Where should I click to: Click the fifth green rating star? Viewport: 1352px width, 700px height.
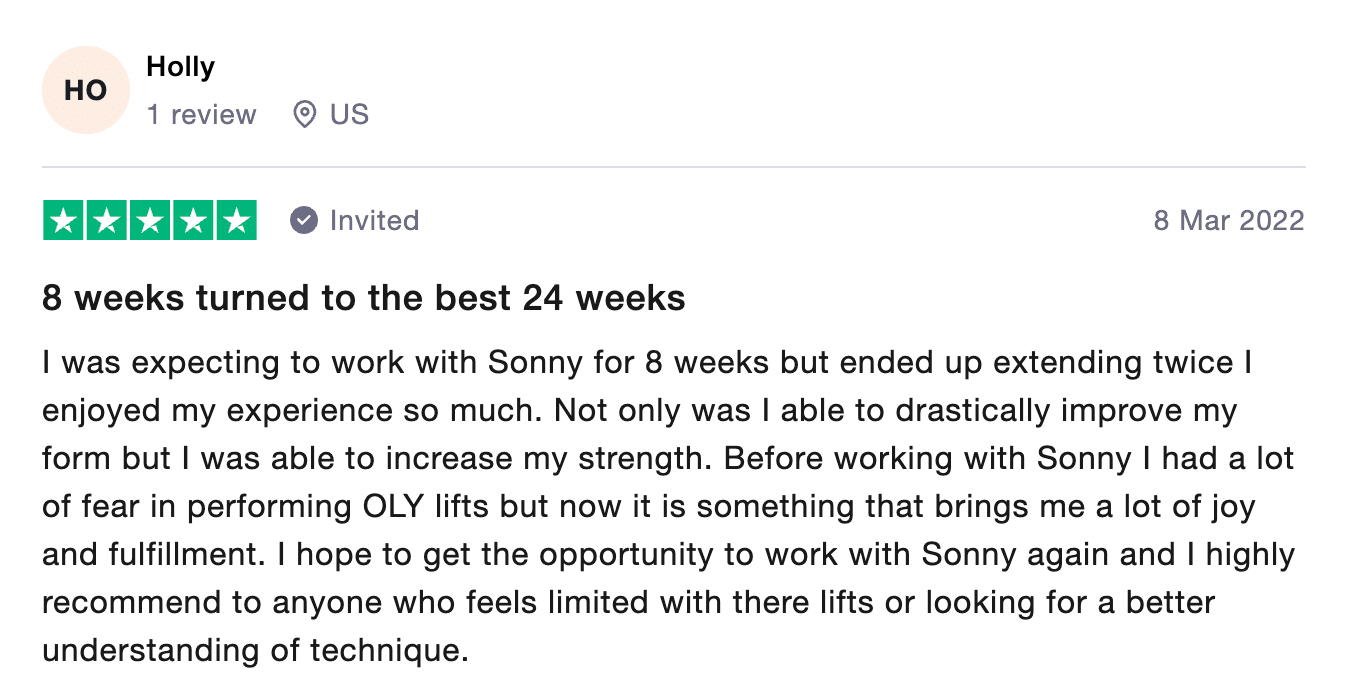click(x=236, y=220)
